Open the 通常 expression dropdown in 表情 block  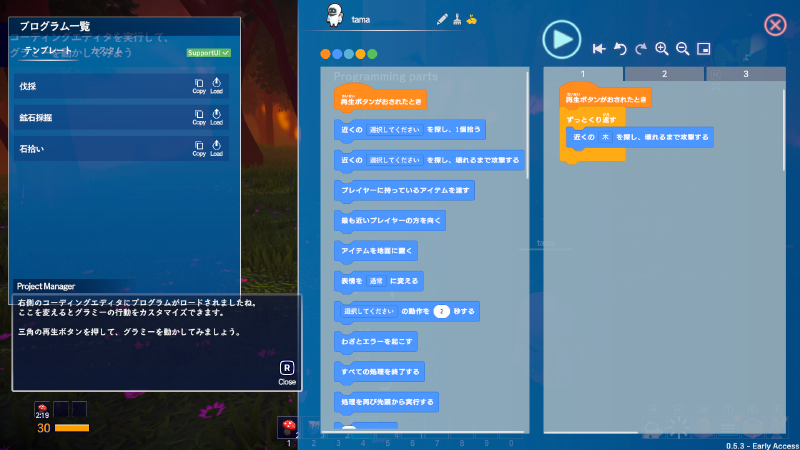(x=375, y=282)
